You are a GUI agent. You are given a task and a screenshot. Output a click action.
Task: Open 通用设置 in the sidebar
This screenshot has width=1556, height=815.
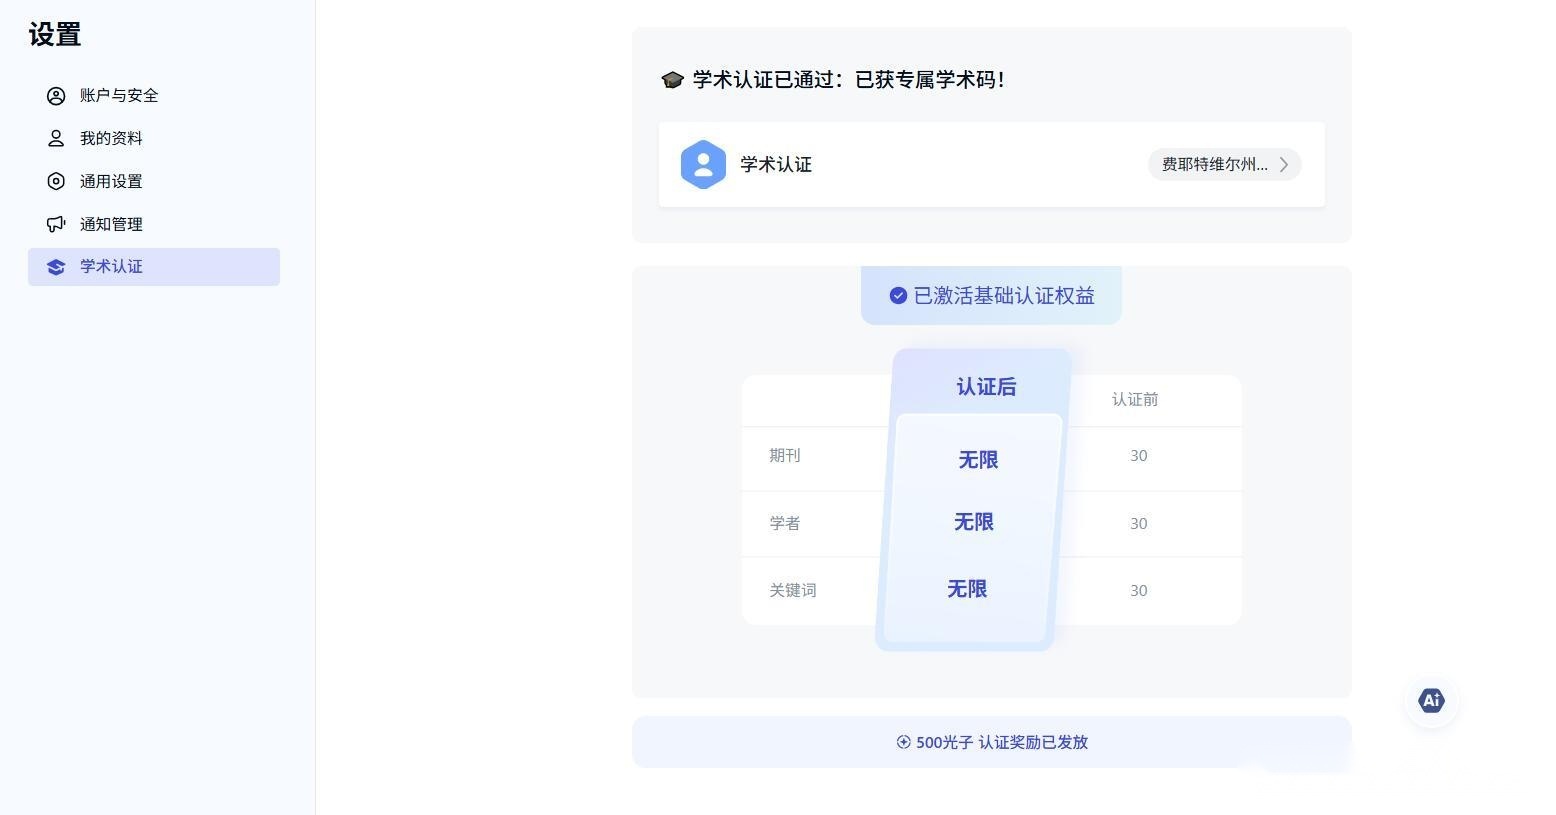(x=154, y=182)
